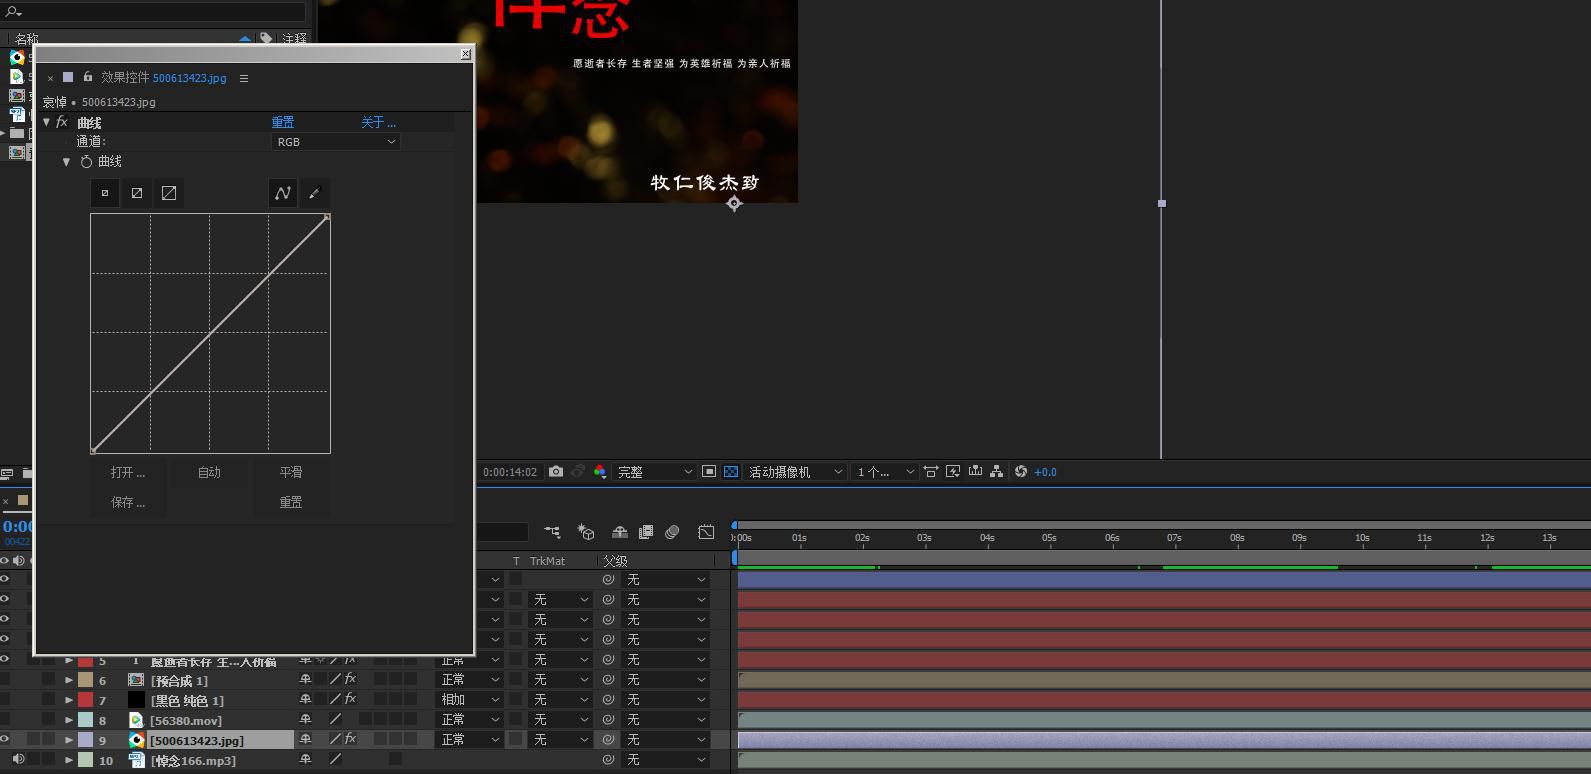The height and width of the screenshot is (774, 1591).
Task: Open blend mode dropdown showing 相加
Action: pos(469,700)
